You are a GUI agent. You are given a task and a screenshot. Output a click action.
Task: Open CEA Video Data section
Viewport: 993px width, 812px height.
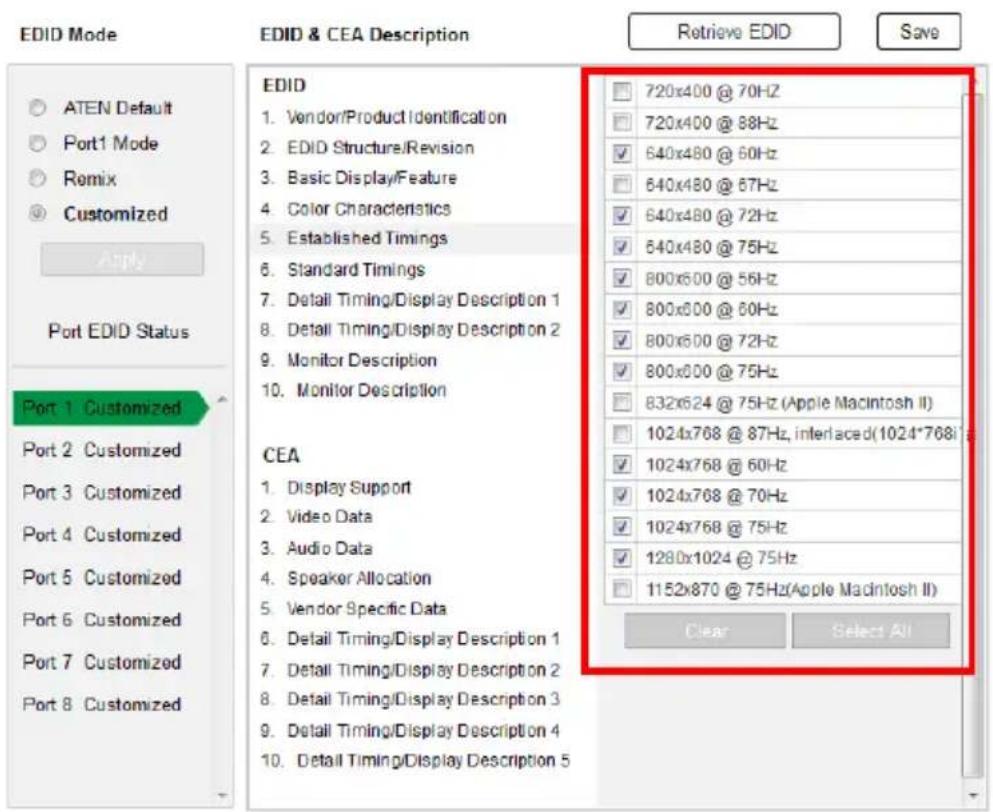coord(316,517)
